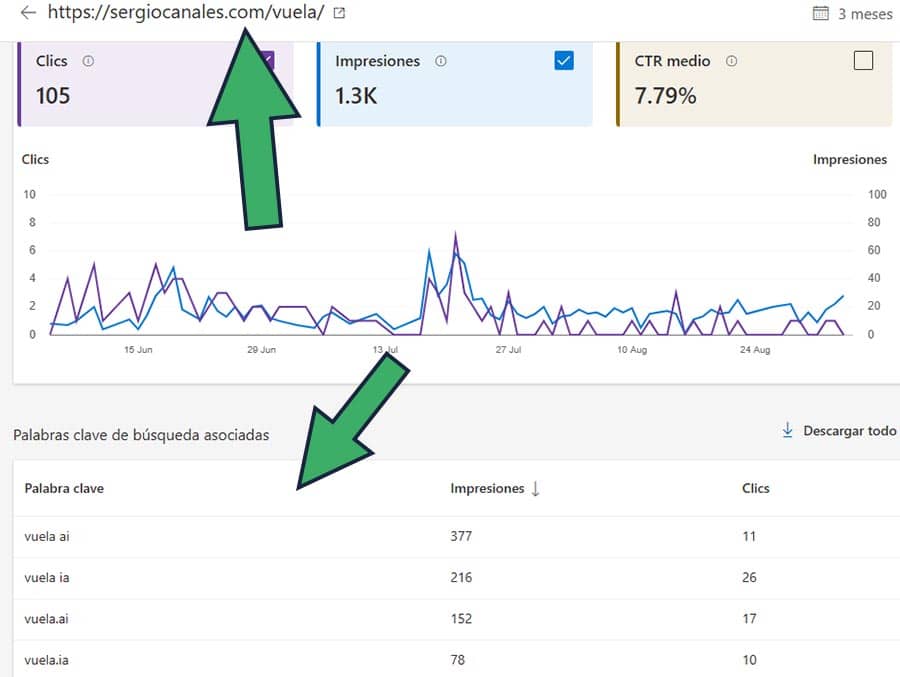Click the "Descargar todo" link
Viewport: 900px width, 677px height.
tap(848, 430)
